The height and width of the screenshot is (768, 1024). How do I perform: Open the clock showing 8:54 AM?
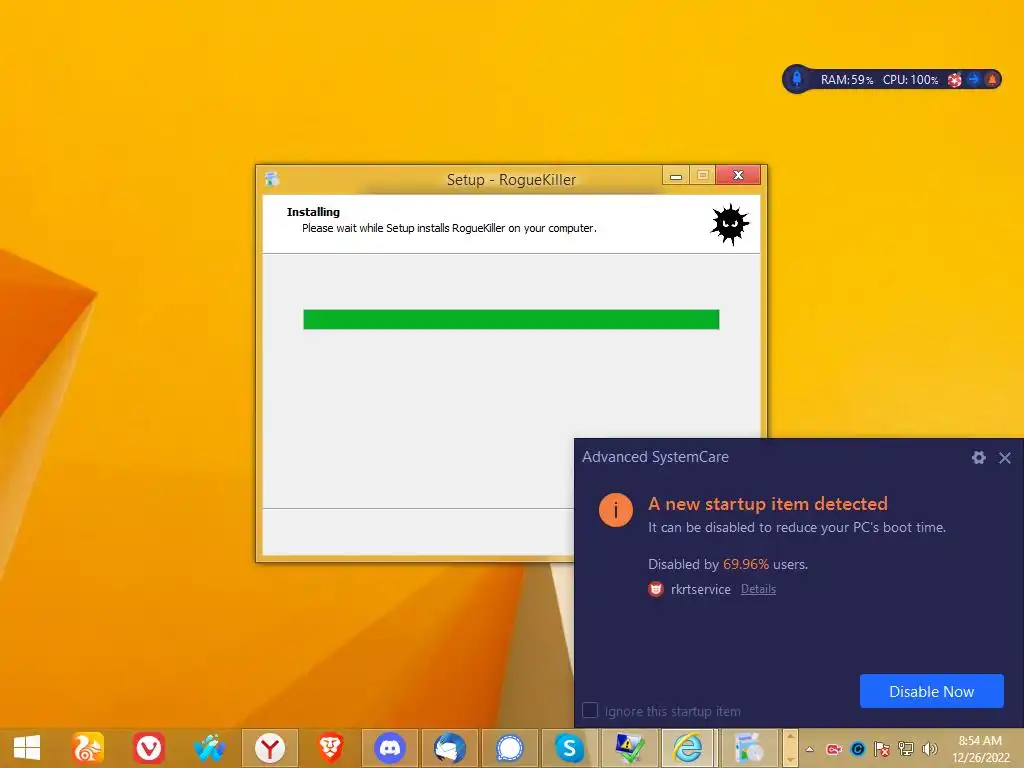click(x=980, y=749)
